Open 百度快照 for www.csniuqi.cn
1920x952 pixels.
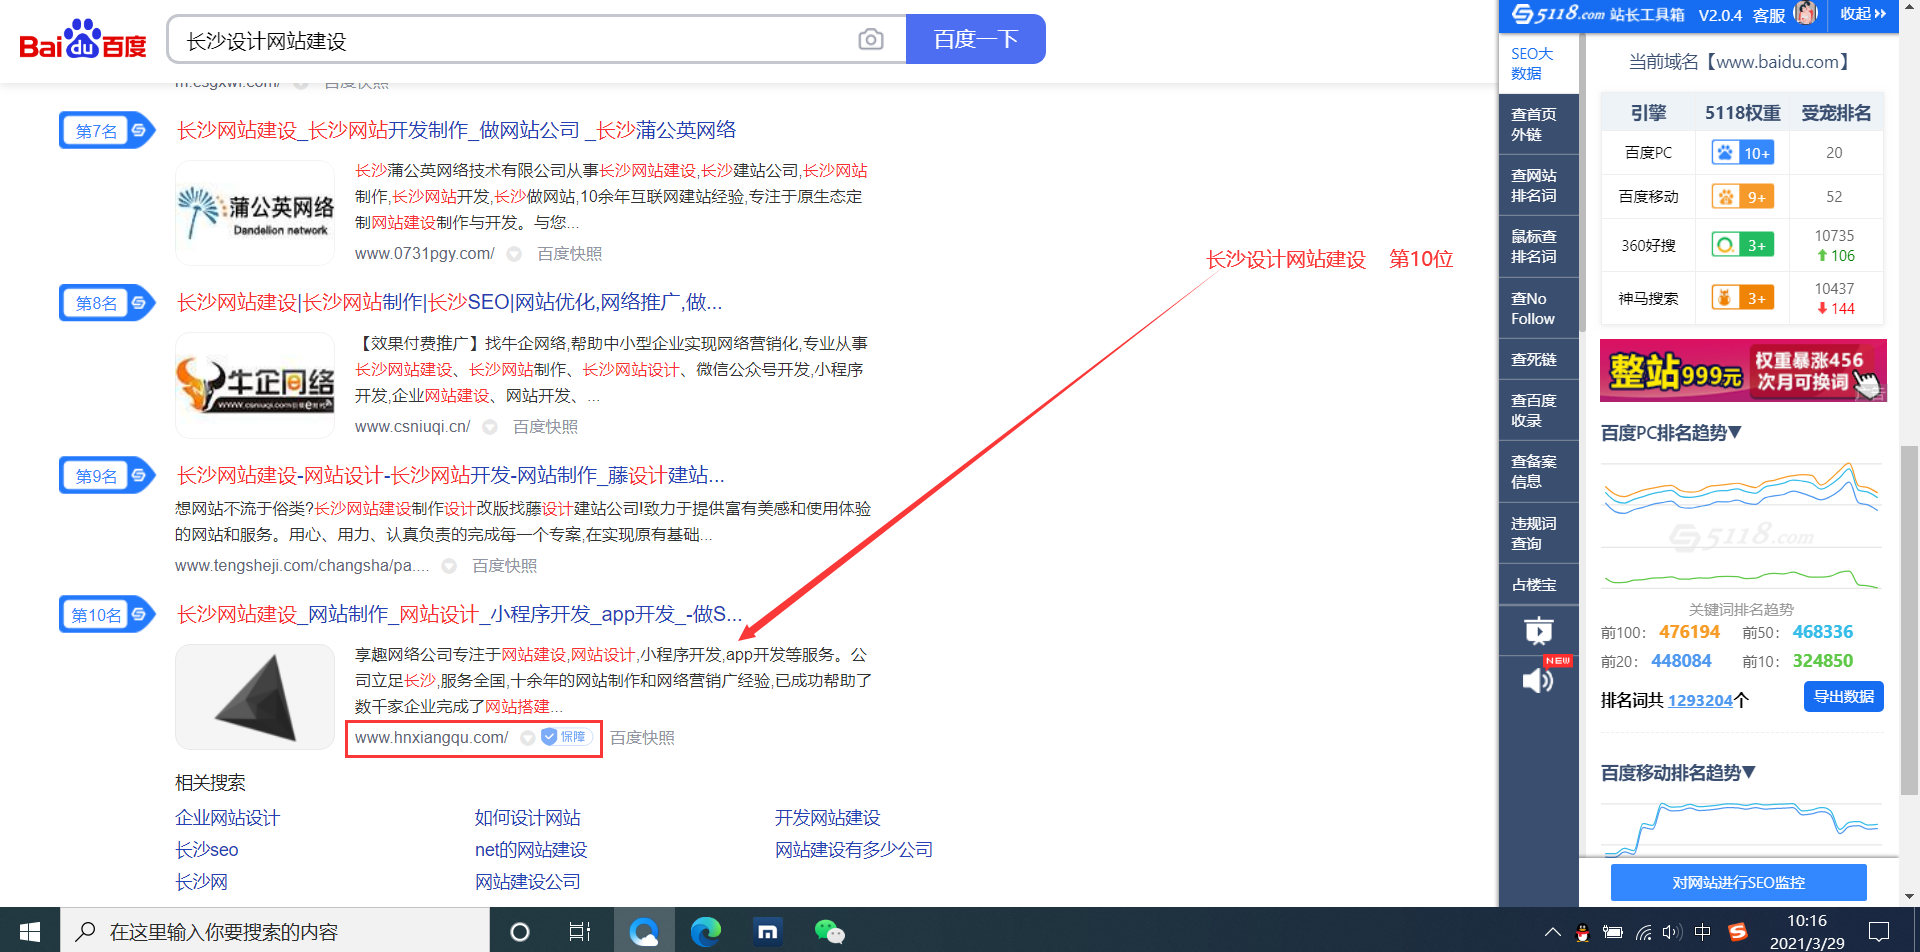click(545, 427)
